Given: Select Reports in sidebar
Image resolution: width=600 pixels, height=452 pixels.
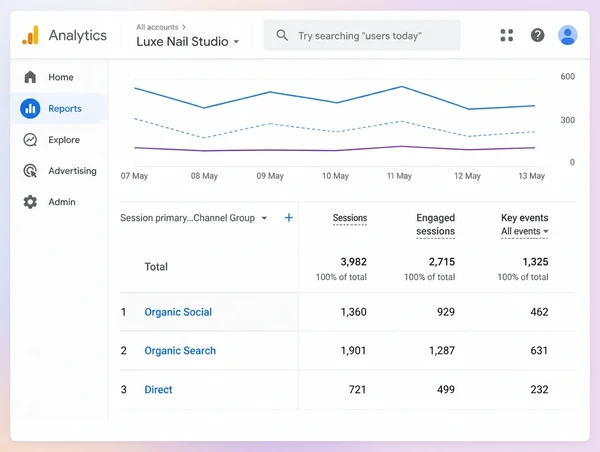Looking at the screenshot, I should [x=59, y=108].
